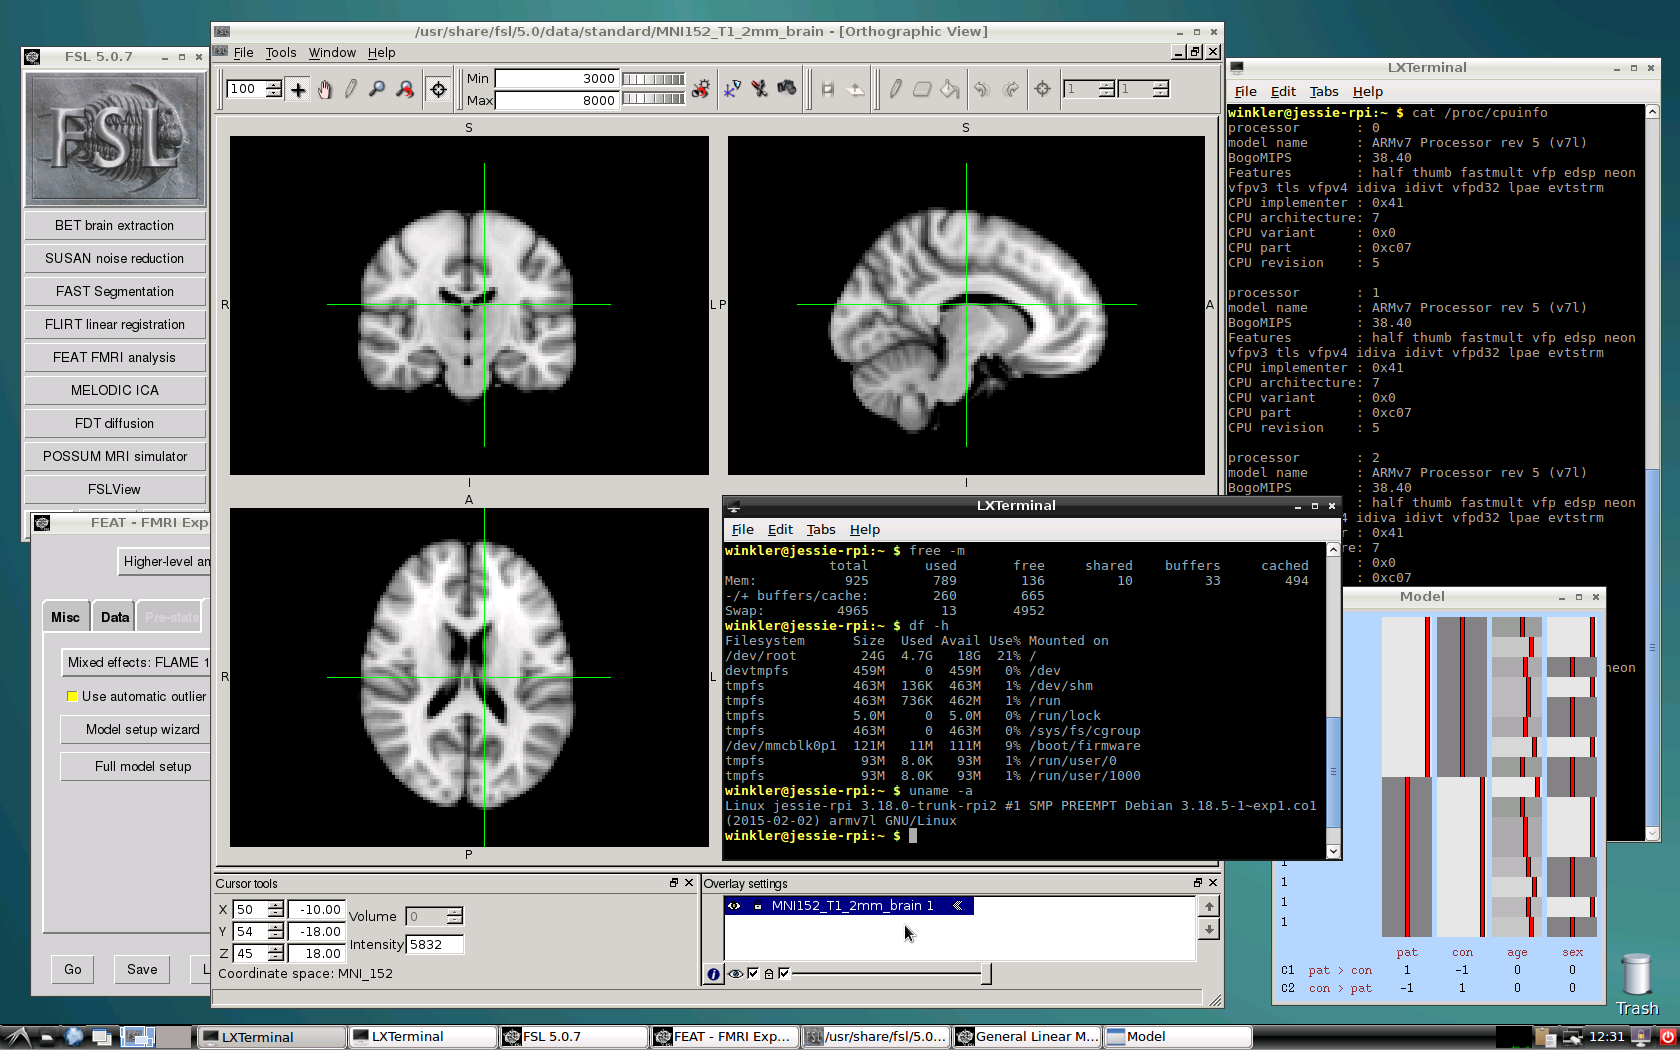The image size is (1680, 1050).
Task: Click the Go button in FEAT
Action: [73, 969]
